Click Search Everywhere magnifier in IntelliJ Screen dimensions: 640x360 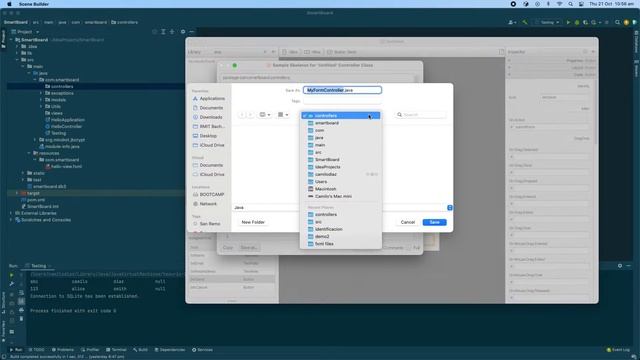click(x=617, y=22)
